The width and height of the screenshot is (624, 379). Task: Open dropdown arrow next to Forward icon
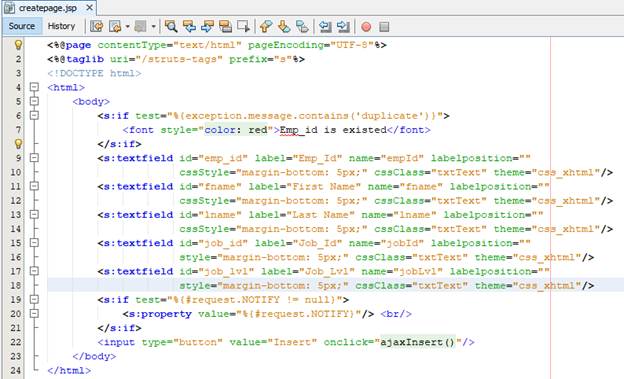point(153,27)
